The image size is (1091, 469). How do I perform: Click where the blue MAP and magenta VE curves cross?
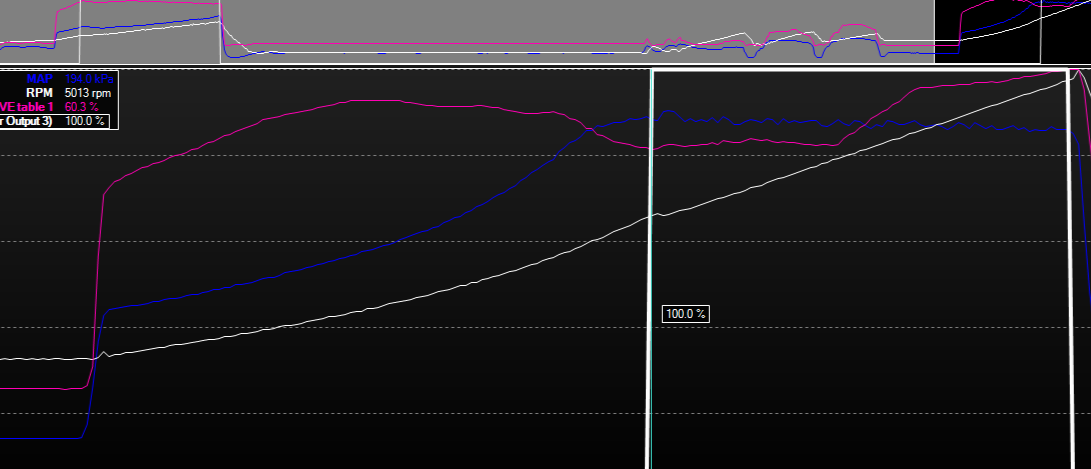(589, 129)
